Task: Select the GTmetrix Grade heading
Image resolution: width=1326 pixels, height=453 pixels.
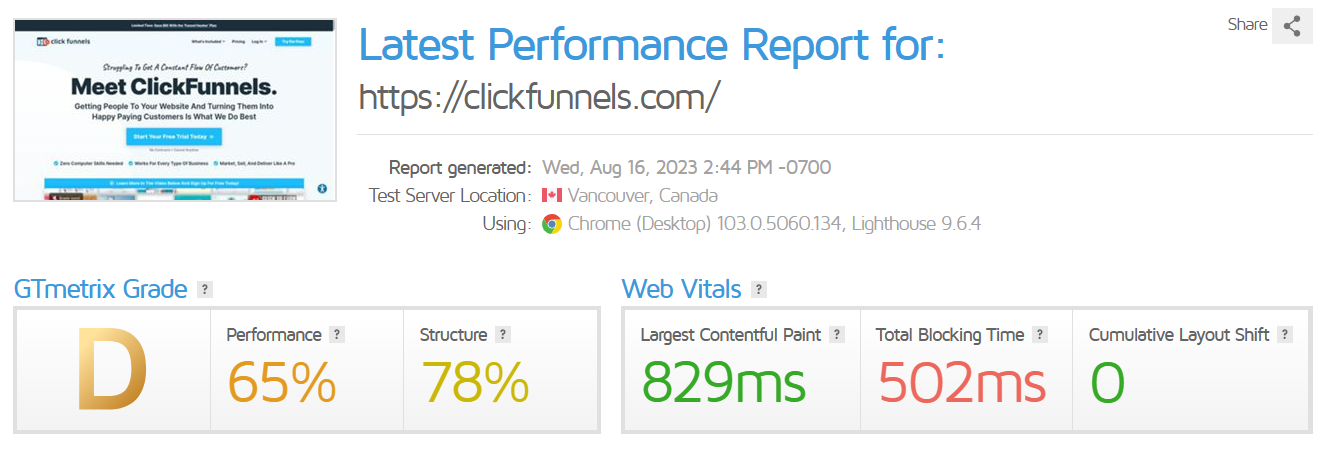Action: pyautogui.click(x=100, y=290)
